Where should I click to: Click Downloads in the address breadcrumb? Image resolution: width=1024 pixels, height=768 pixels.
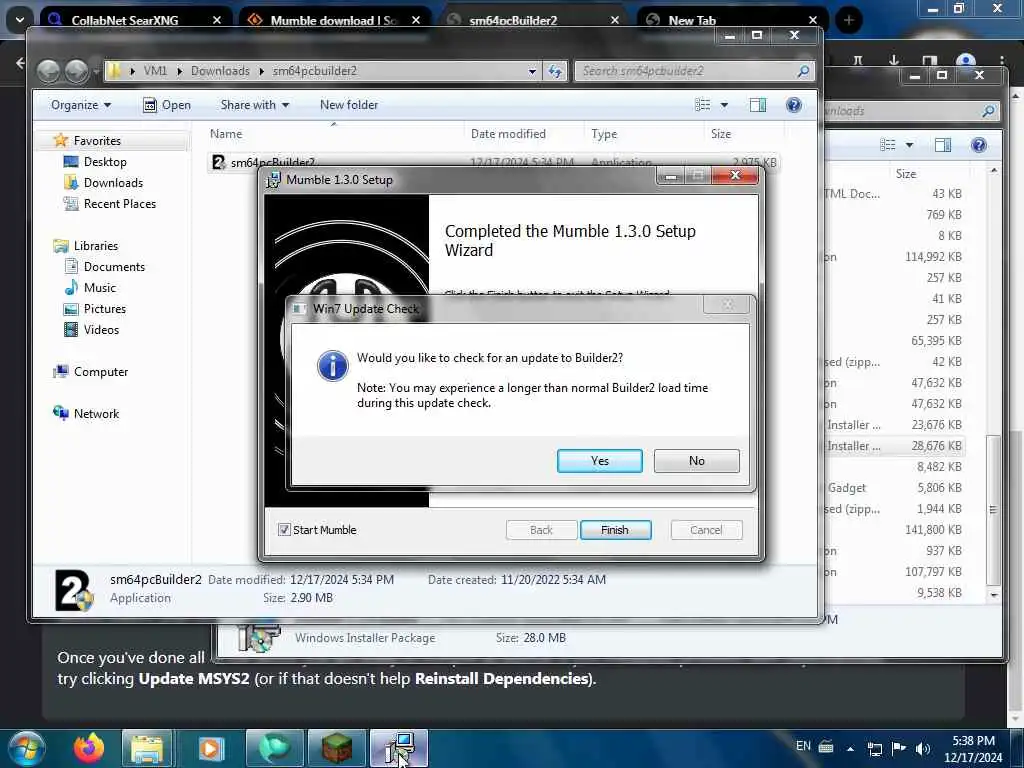click(220, 71)
